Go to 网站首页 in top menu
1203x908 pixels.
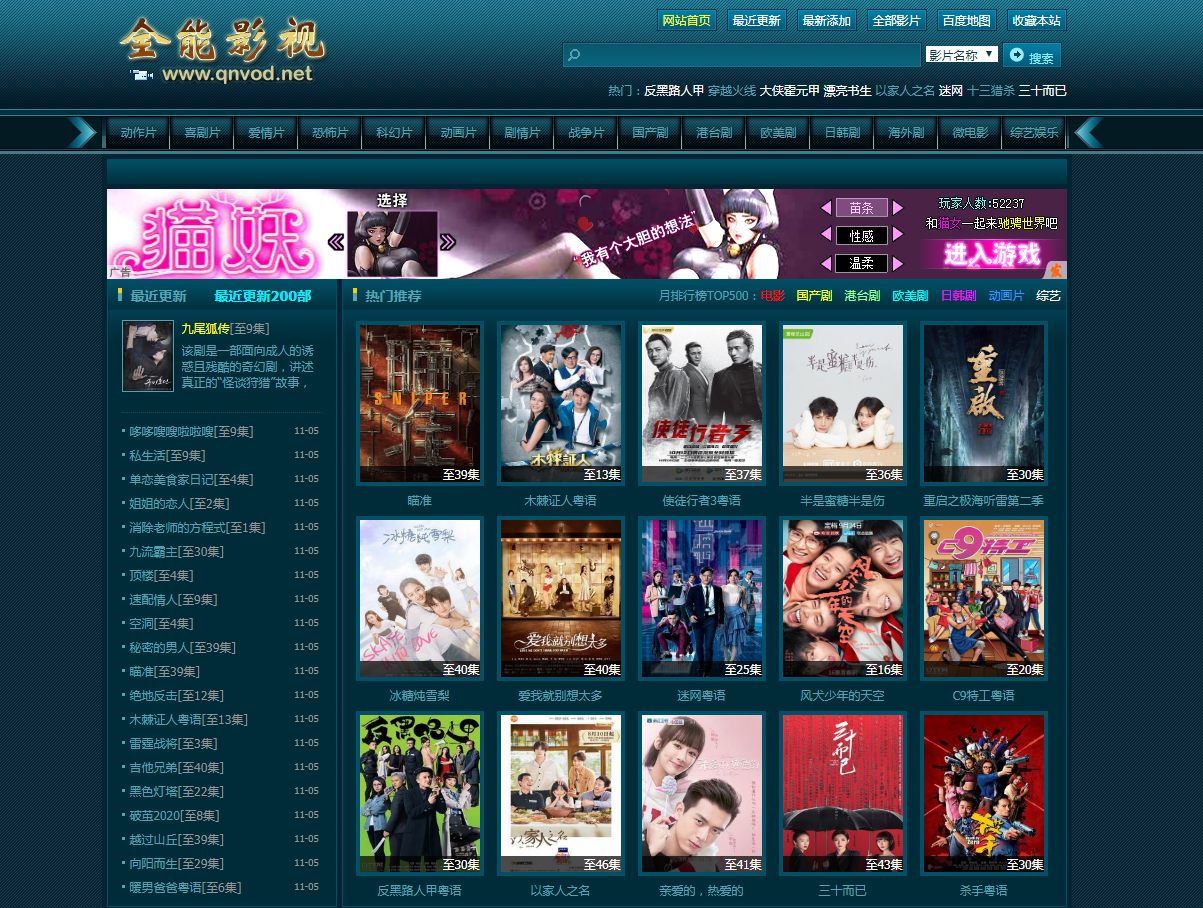tap(686, 21)
